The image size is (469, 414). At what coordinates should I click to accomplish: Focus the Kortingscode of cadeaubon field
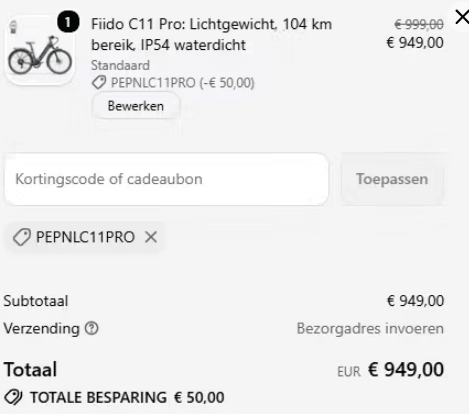click(x=166, y=179)
